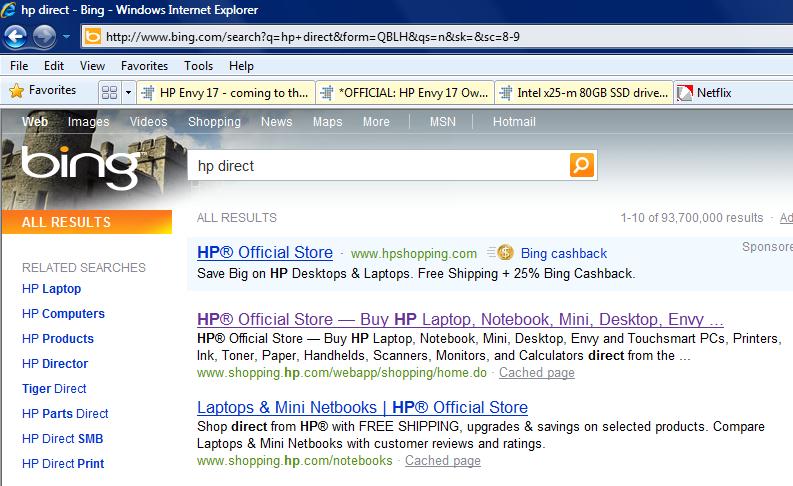The image size is (793, 486).
Task: Open related search HP Direct SMB
Action: 62,438
